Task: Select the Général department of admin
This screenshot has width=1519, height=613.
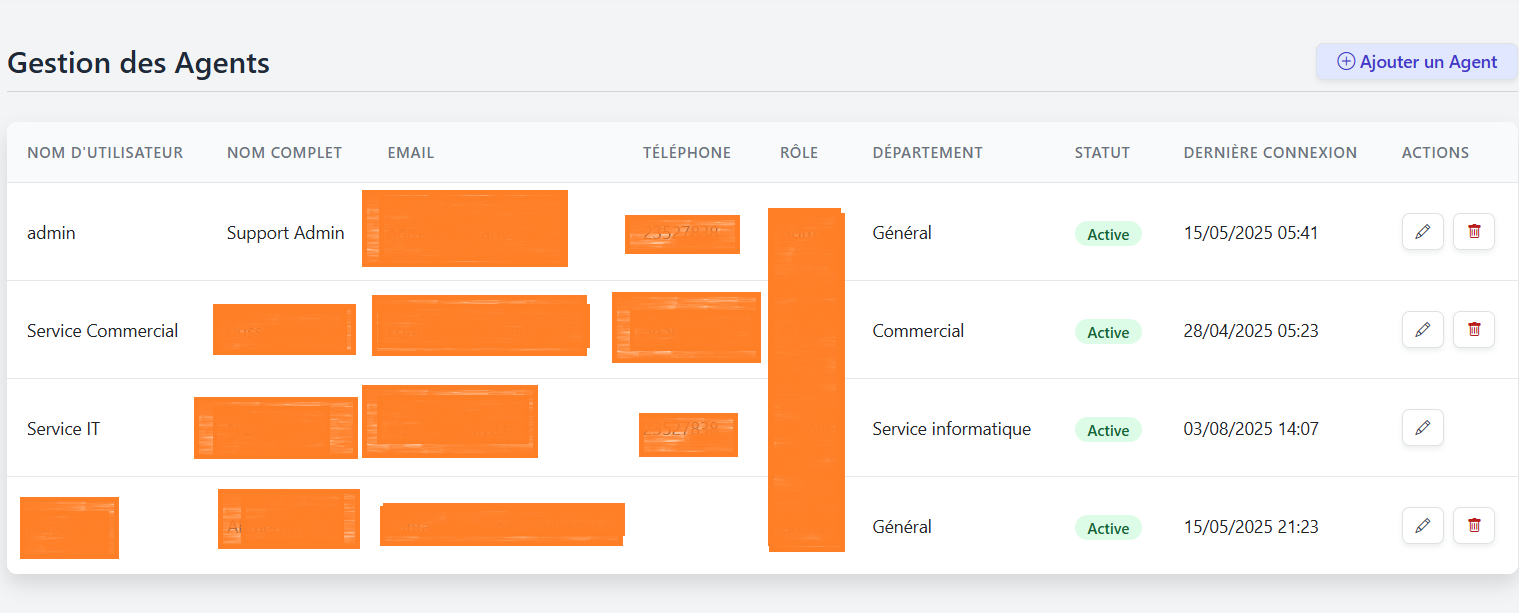Action: click(x=901, y=232)
